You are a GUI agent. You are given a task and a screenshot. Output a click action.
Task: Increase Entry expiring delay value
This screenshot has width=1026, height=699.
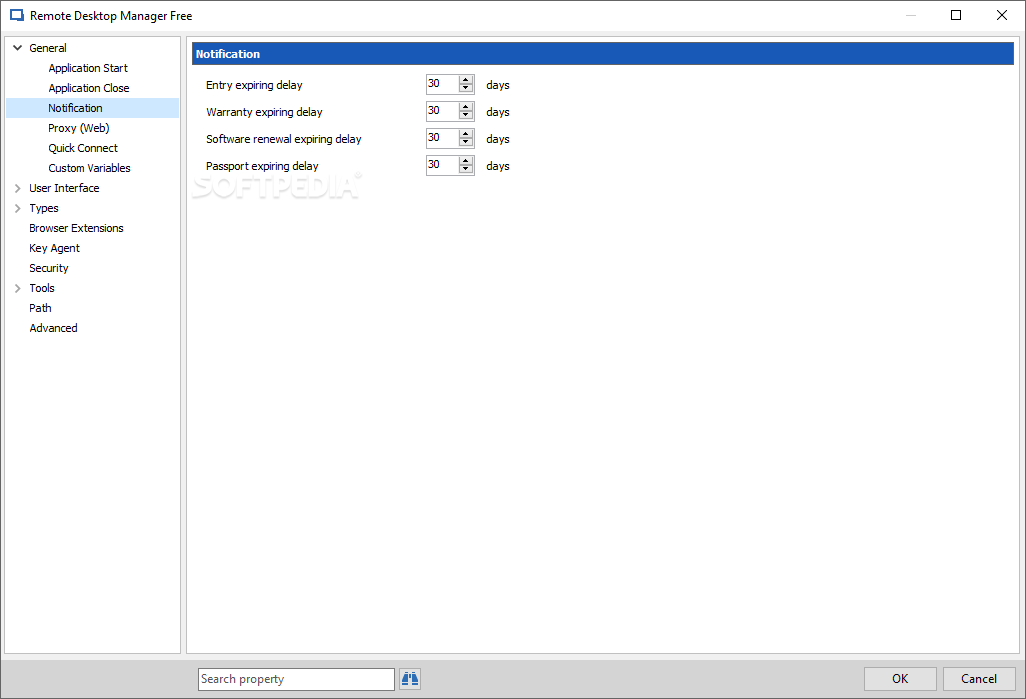[466, 80]
